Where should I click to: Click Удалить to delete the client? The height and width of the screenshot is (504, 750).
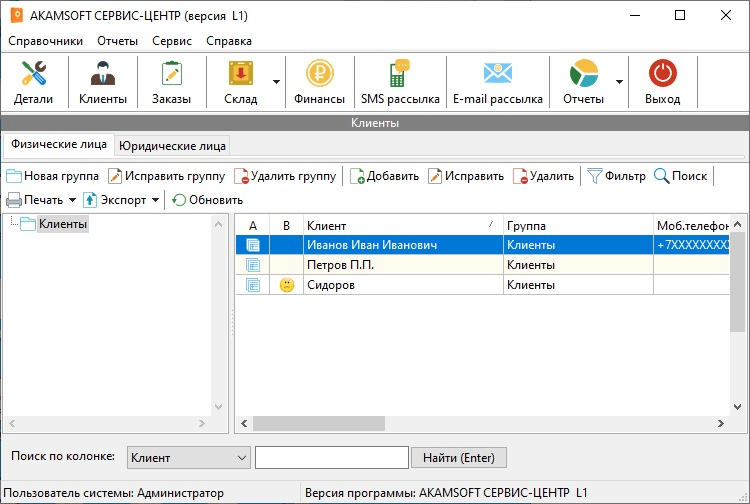543,176
